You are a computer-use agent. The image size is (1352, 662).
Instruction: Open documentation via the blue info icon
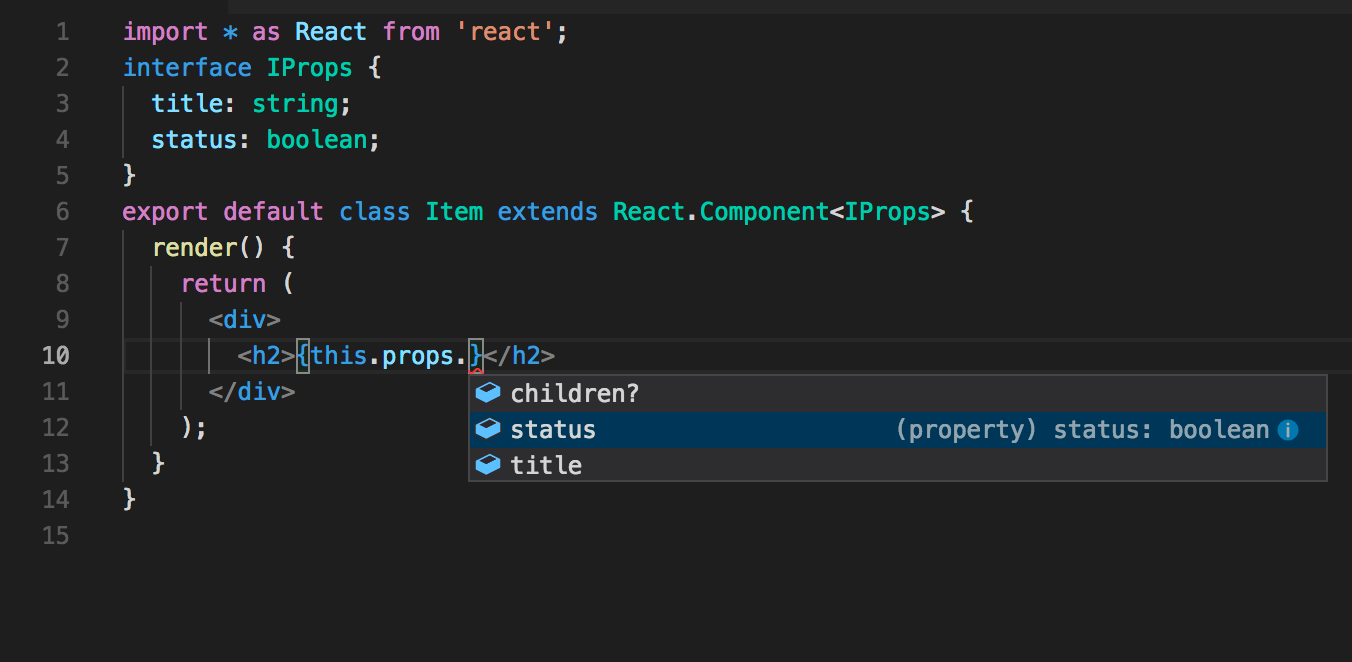(x=1288, y=429)
